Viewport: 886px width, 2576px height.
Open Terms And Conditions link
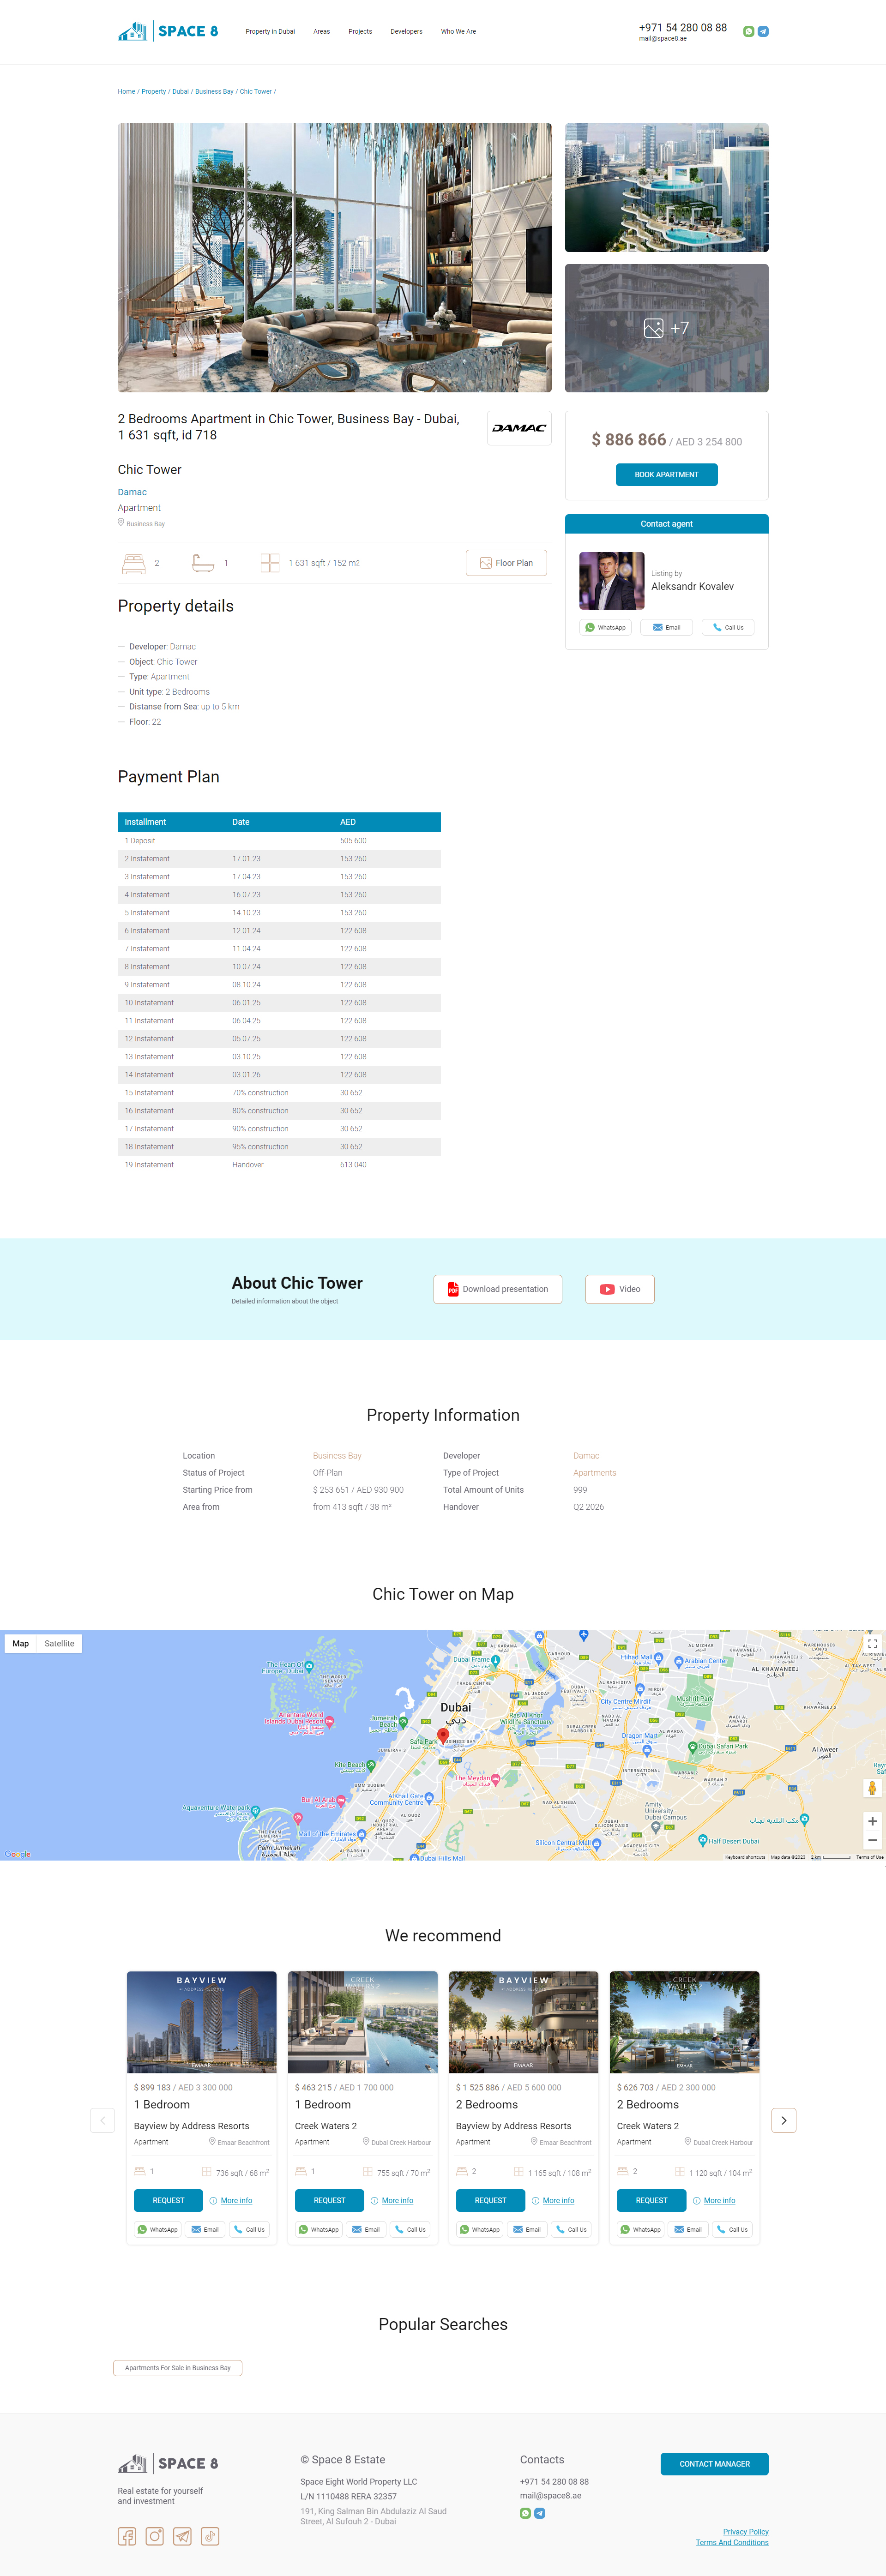click(732, 2542)
